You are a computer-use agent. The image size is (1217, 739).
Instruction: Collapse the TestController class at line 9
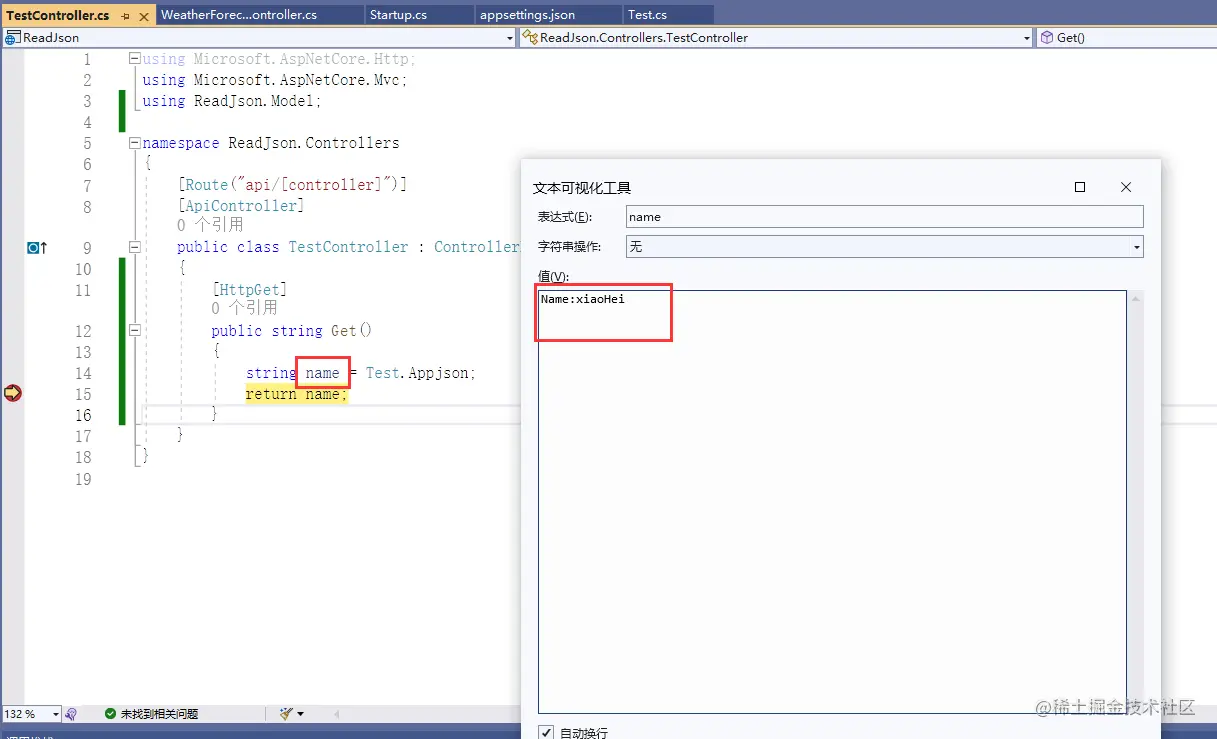pos(134,247)
